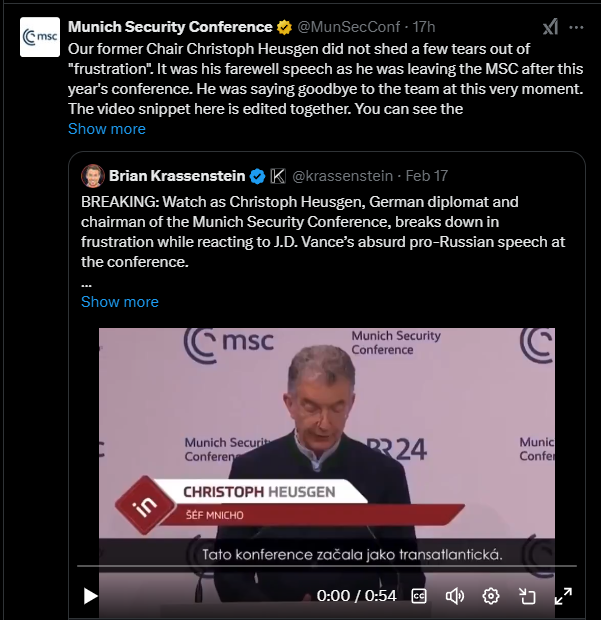This screenshot has width=601, height=620.
Task: Expand the MSC post with Show more
Action: (107, 129)
